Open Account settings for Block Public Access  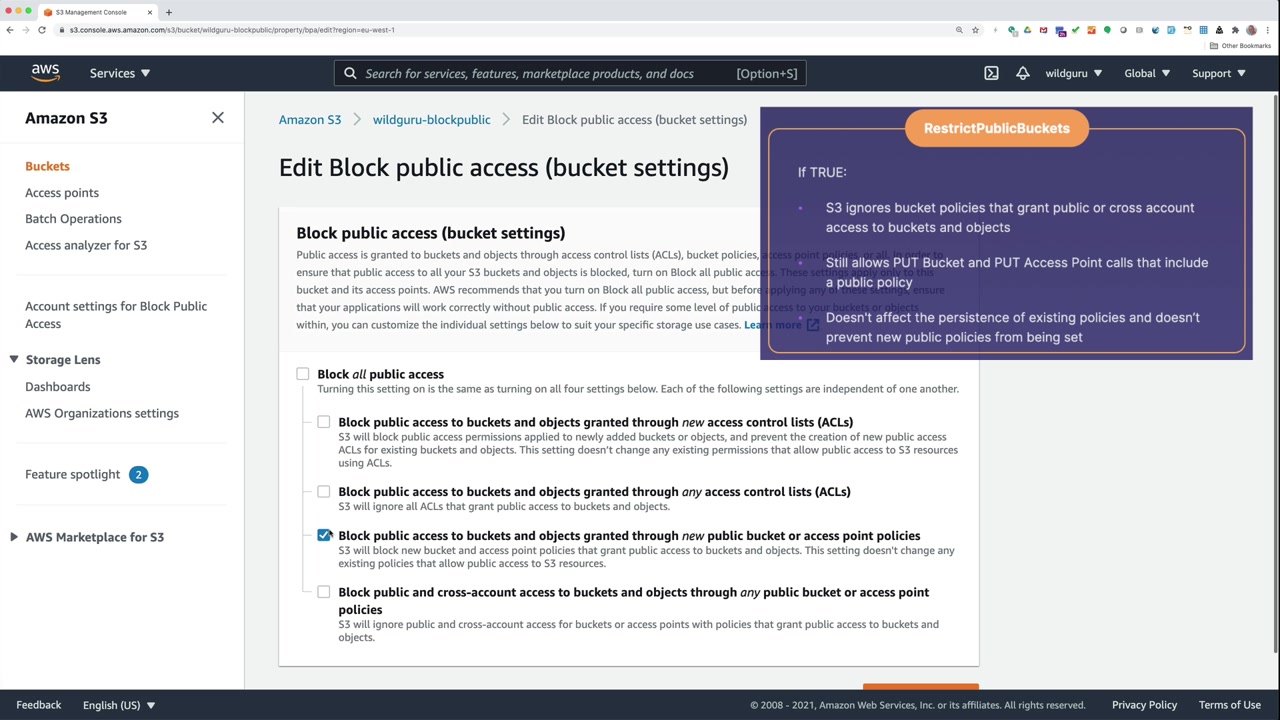tap(116, 315)
